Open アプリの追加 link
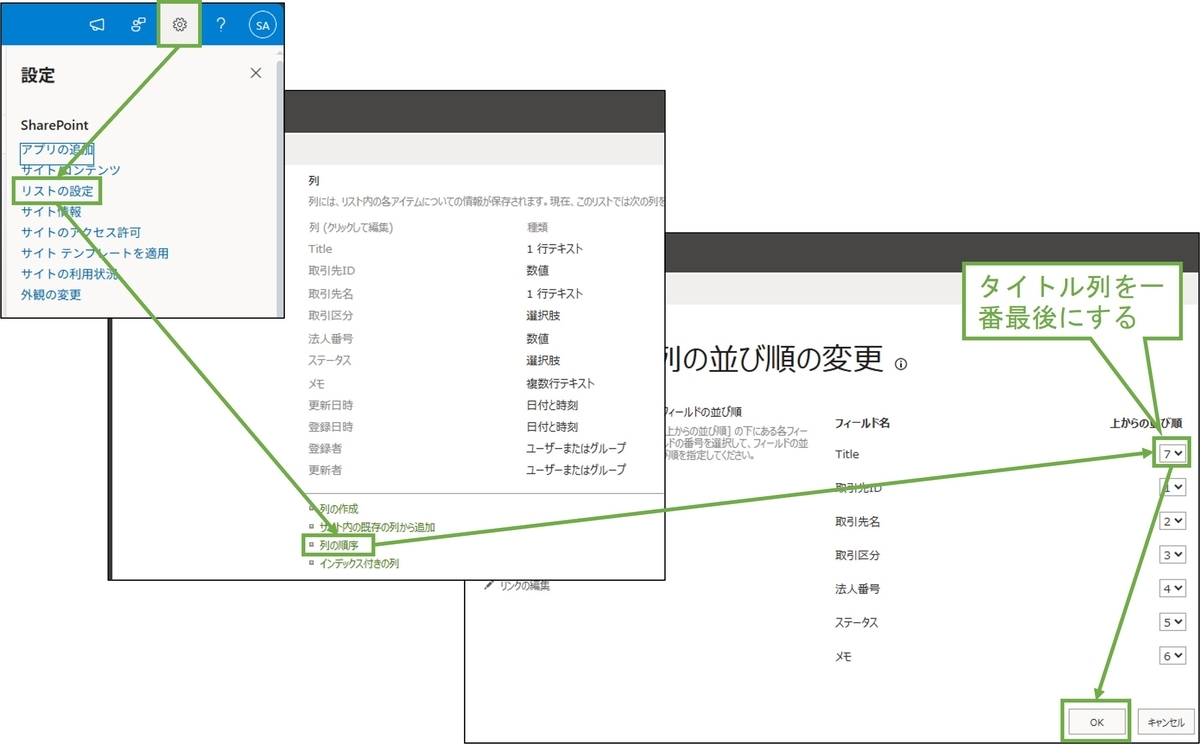Image resolution: width=1200 pixels, height=744 pixels. [x=57, y=149]
